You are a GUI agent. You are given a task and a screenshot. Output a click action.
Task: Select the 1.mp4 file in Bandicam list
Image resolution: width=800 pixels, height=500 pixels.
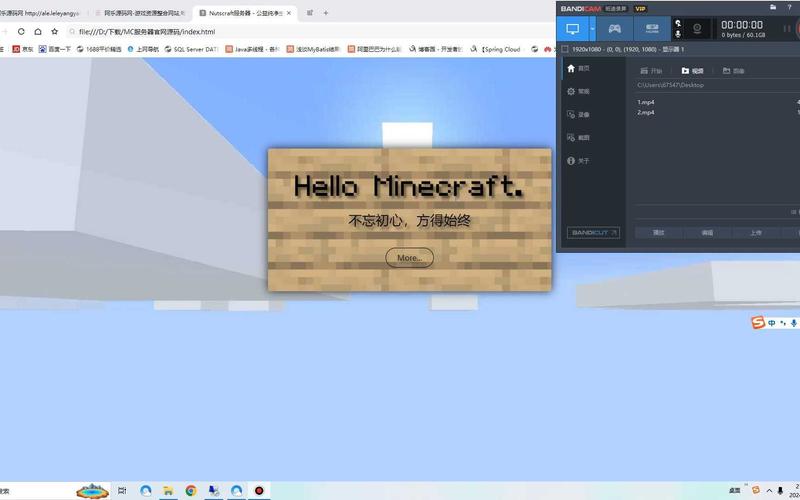[645, 103]
